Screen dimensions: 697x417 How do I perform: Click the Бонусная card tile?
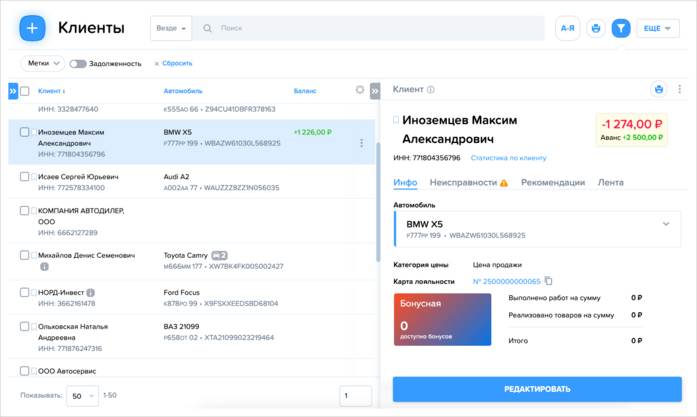pos(442,319)
